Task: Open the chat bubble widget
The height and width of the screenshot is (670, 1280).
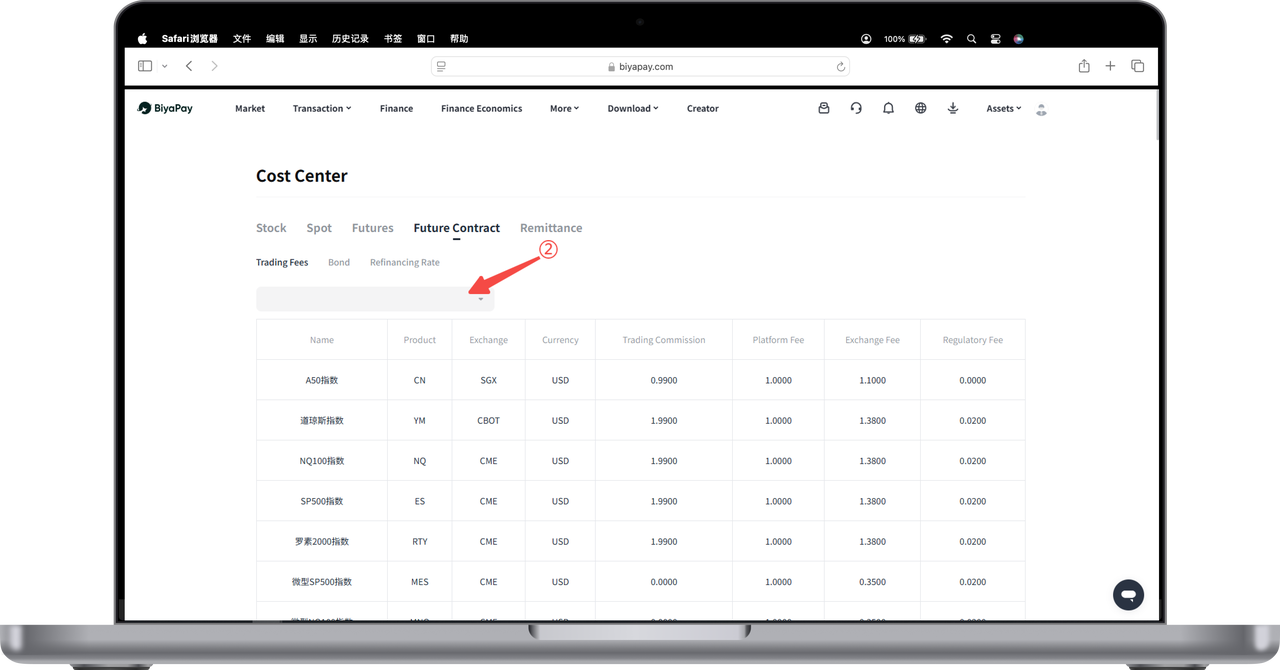Action: click(x=1128, y=595)
